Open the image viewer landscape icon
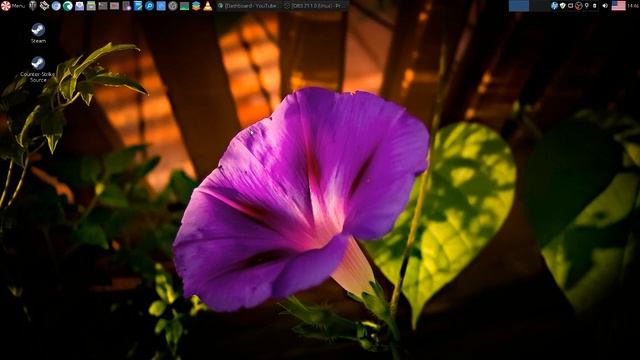This screenshot has width=640, height=360. (x=184, y=6)
